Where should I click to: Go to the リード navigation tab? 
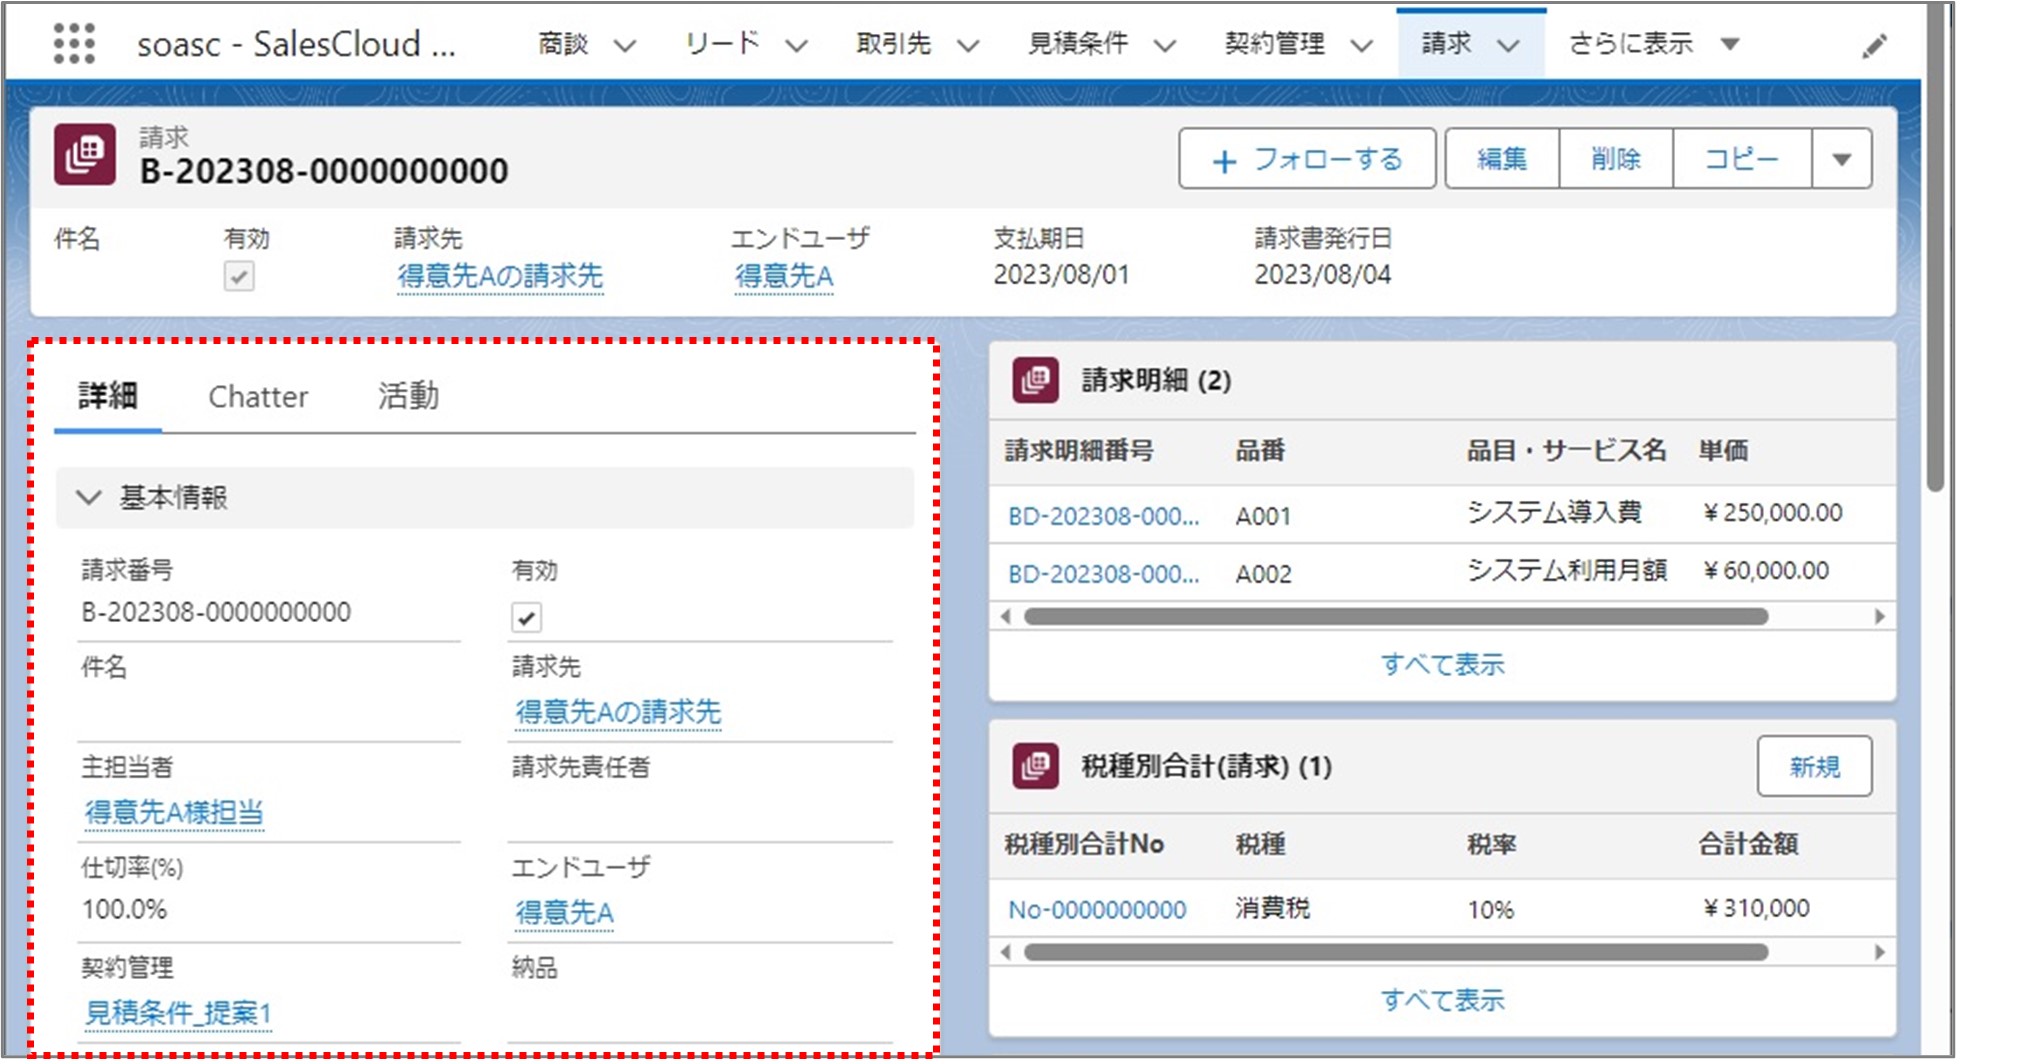click(x=722, y=44)
